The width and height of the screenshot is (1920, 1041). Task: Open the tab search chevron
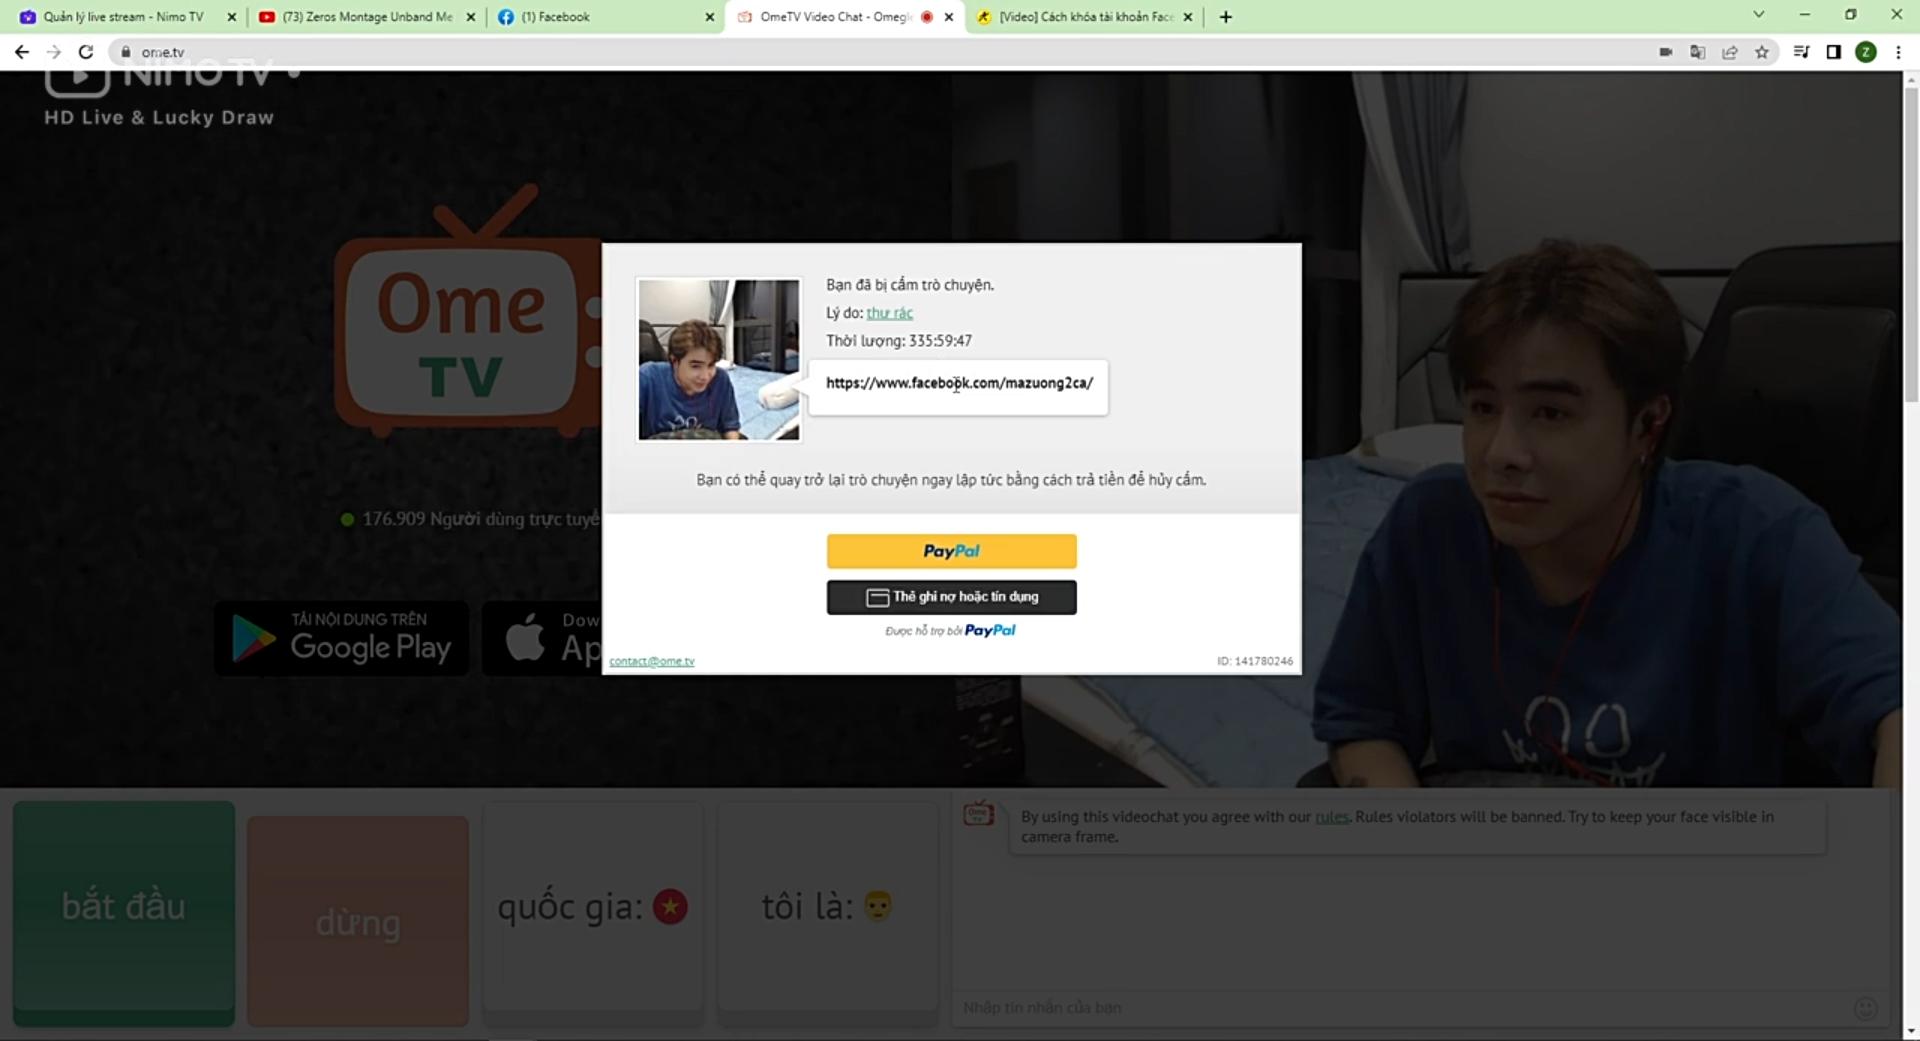1759,15
